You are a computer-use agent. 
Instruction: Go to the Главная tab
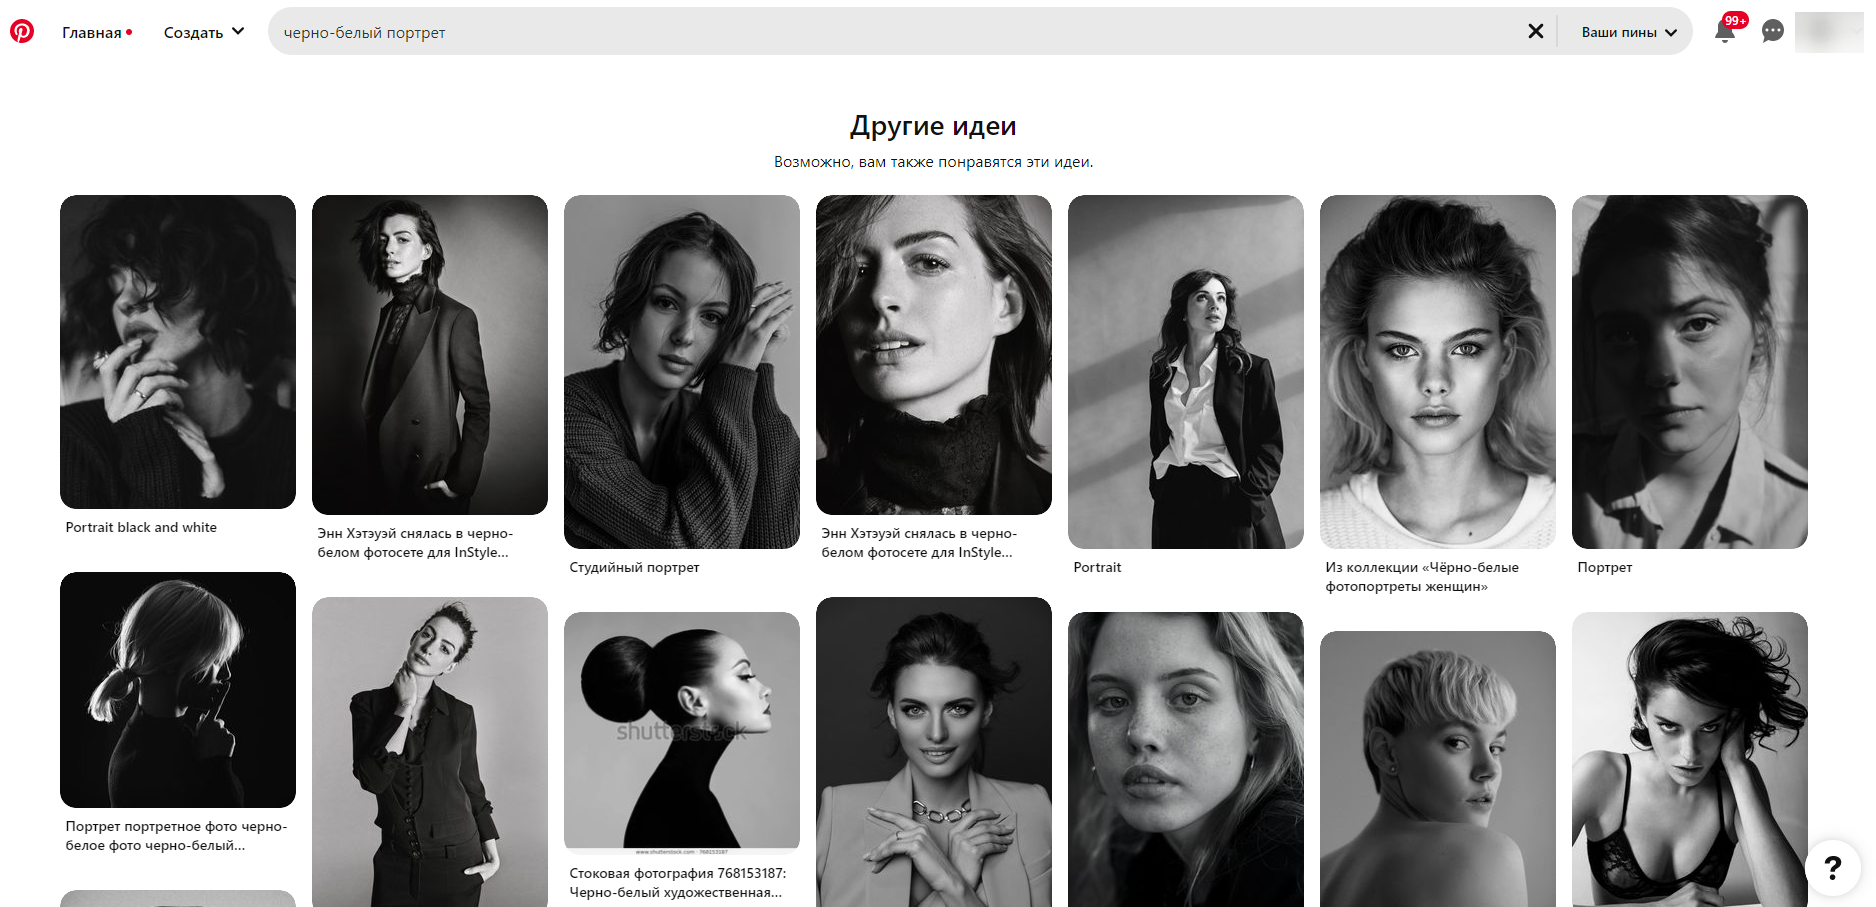[x=92, y=32]
